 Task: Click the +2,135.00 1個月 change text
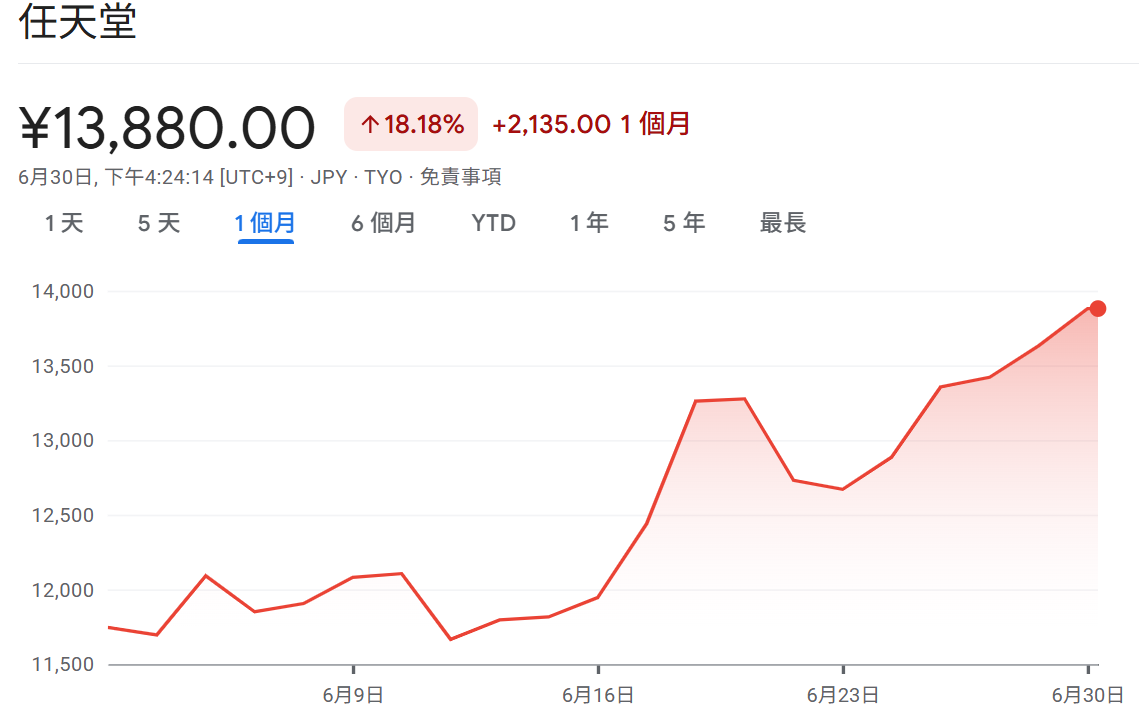pos(591,125)
